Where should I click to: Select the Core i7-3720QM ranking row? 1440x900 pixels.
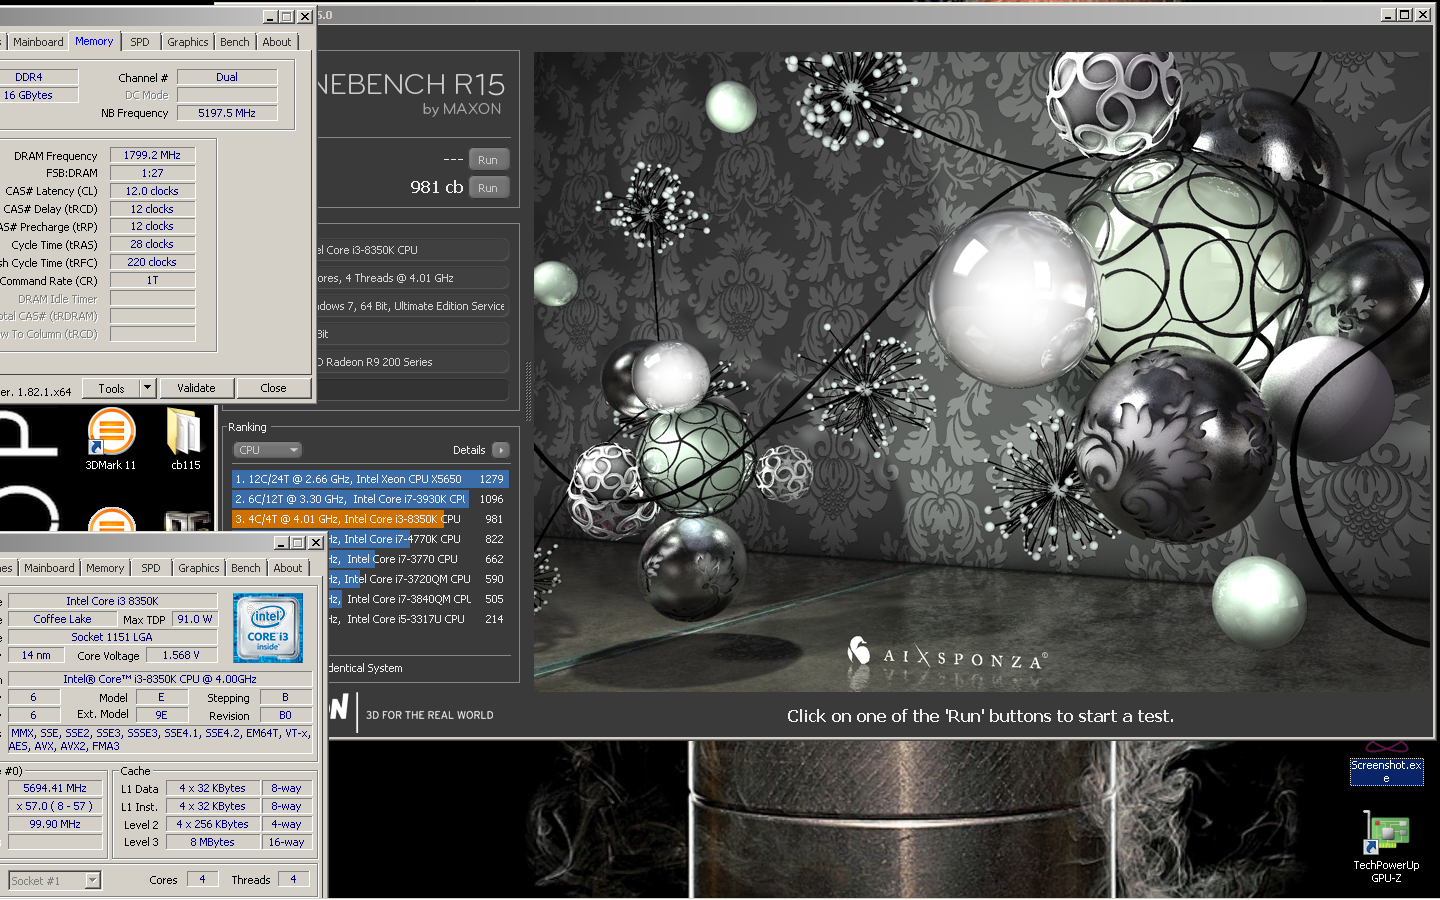(x=416, y=579)
